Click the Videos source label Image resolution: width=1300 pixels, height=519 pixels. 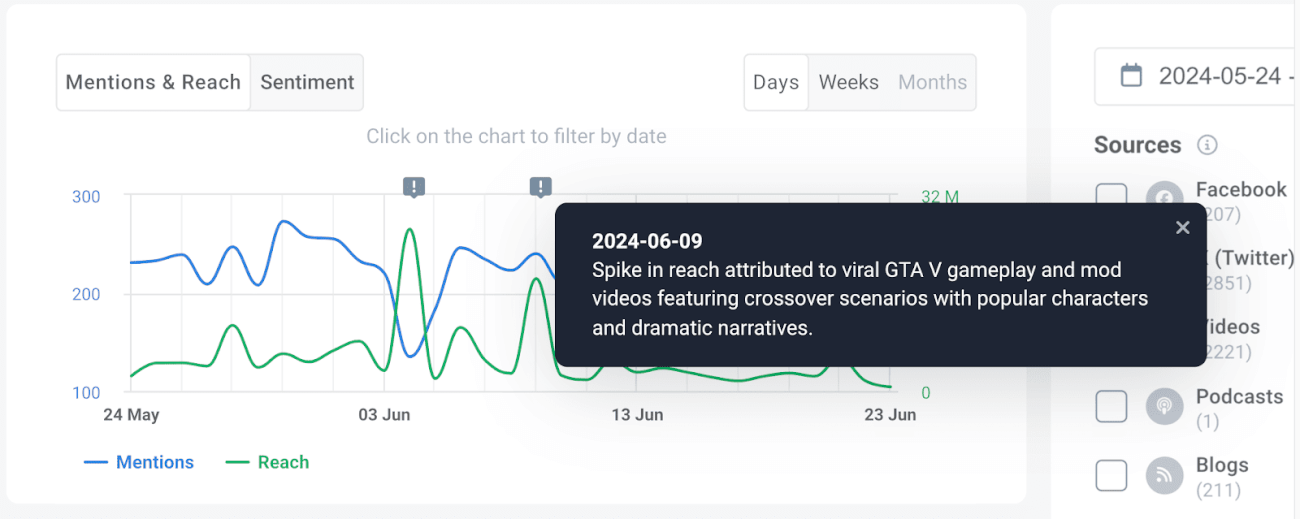(x=1230, y=327)
